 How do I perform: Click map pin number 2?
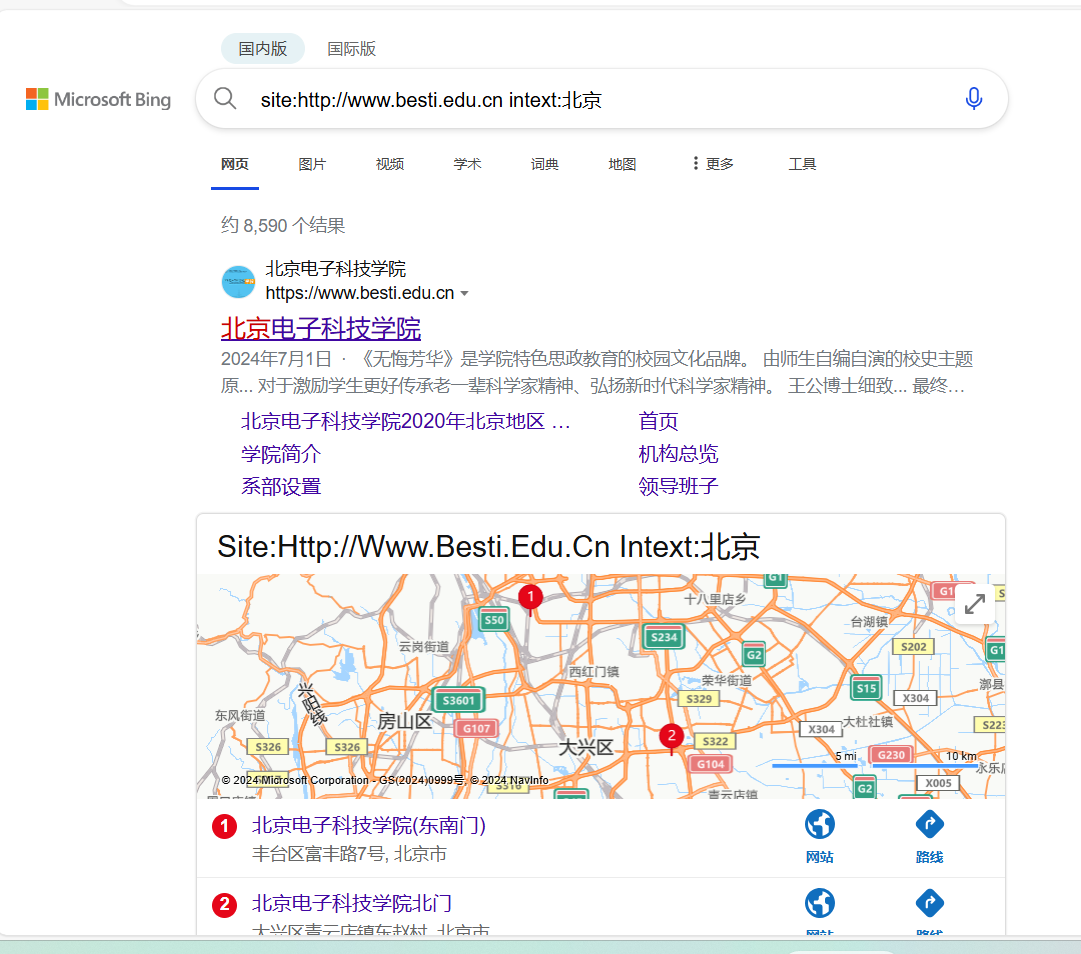671,738
